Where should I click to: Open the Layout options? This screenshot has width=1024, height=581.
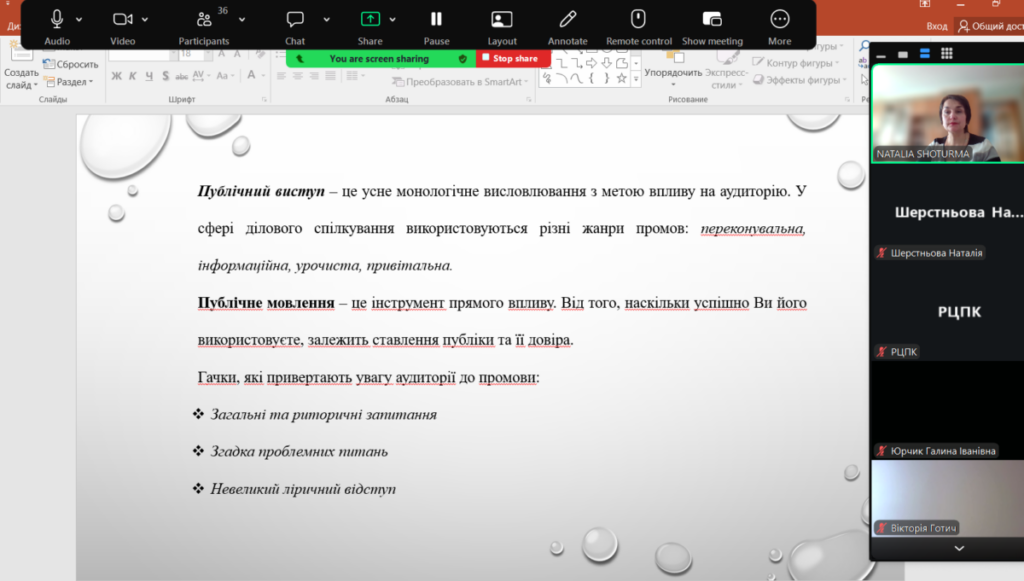coord(502,19)
